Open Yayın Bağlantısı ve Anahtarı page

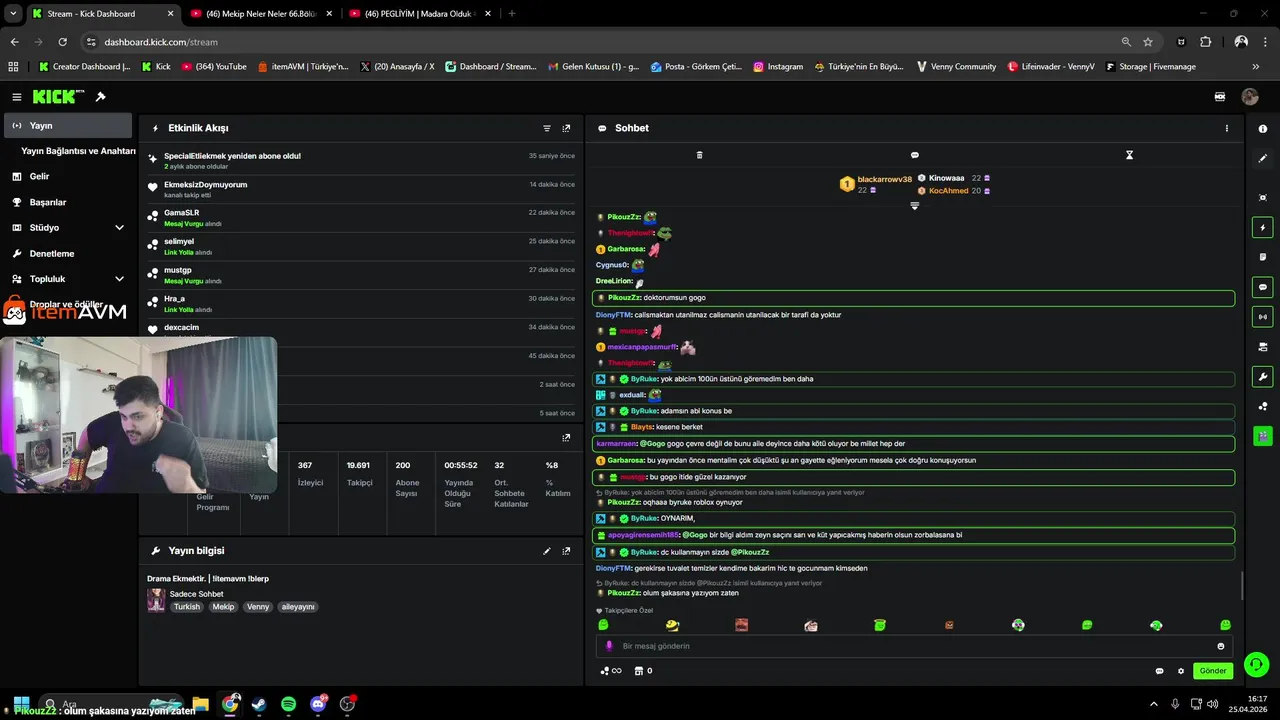78,151
